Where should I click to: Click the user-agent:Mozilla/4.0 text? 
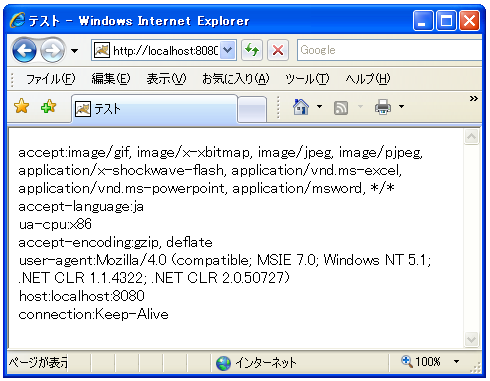pyautogui.click(x=92, y=260)
